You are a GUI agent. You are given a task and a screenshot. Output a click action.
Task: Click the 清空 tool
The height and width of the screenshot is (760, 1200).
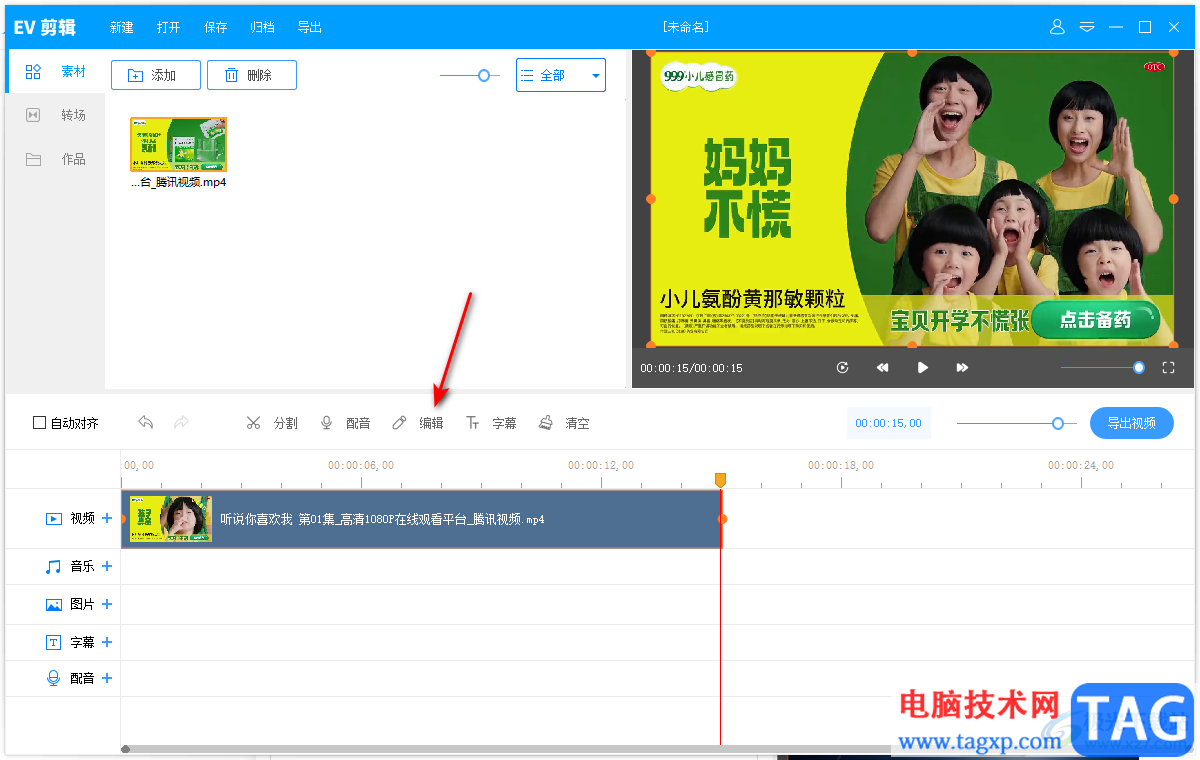[x=564, y=423]
